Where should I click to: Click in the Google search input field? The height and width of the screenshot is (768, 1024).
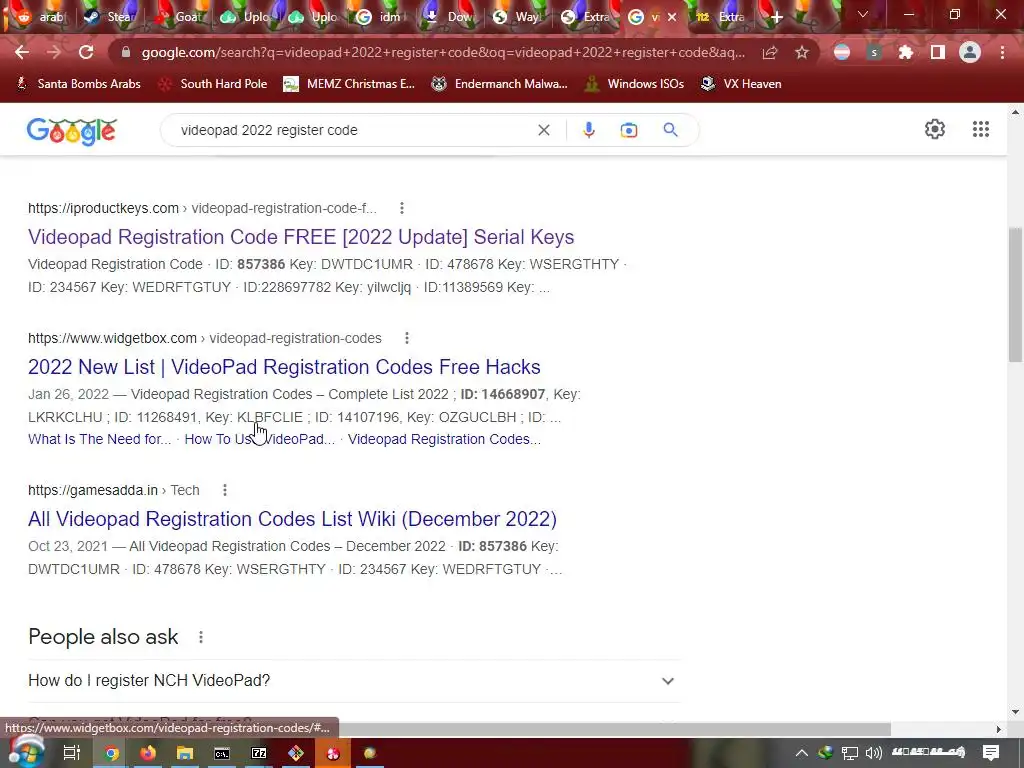(353, 130)
